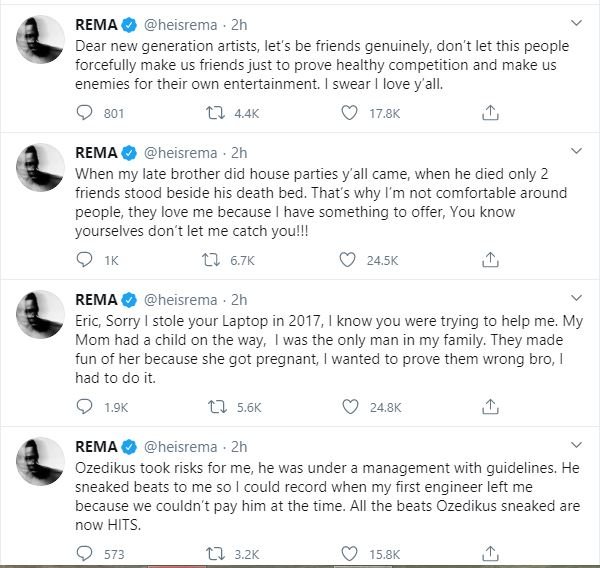The width and height of the screenshot is (600, 568).
Task: Open @heisrema handle on first tweet
Action: (x=181, y=25)
